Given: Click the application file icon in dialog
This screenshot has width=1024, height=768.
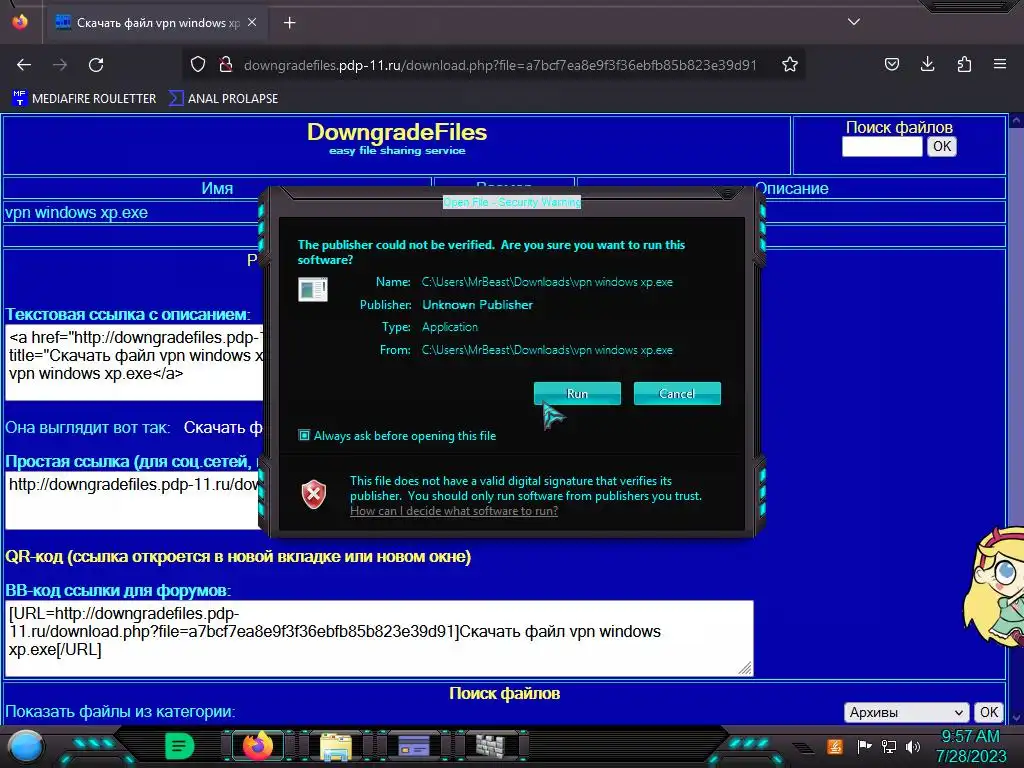Looking at the screenshot, I should tap(313, 289).
